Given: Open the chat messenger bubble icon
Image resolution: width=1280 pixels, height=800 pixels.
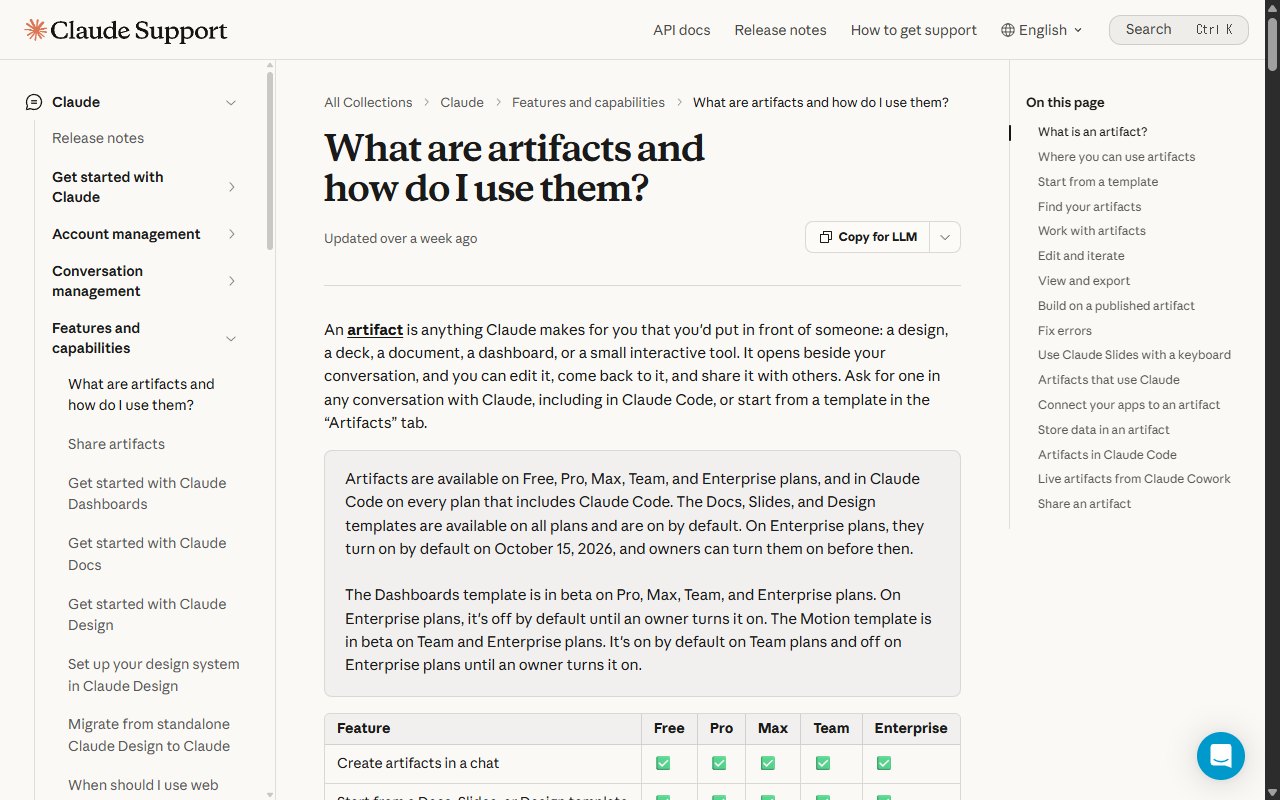Looking at the screenshot, I should pyautogui.click(x=1221, y=756).
